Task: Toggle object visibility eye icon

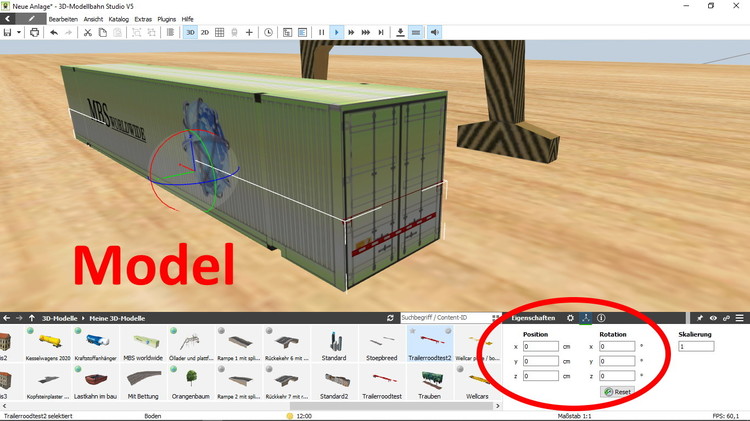Action: coord(713,318)
